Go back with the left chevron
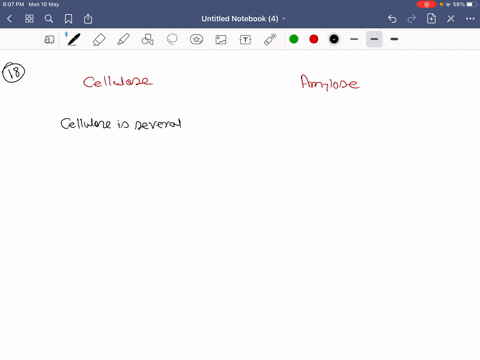The width and height of the screenshot is (480, 360). click(9, 19)
